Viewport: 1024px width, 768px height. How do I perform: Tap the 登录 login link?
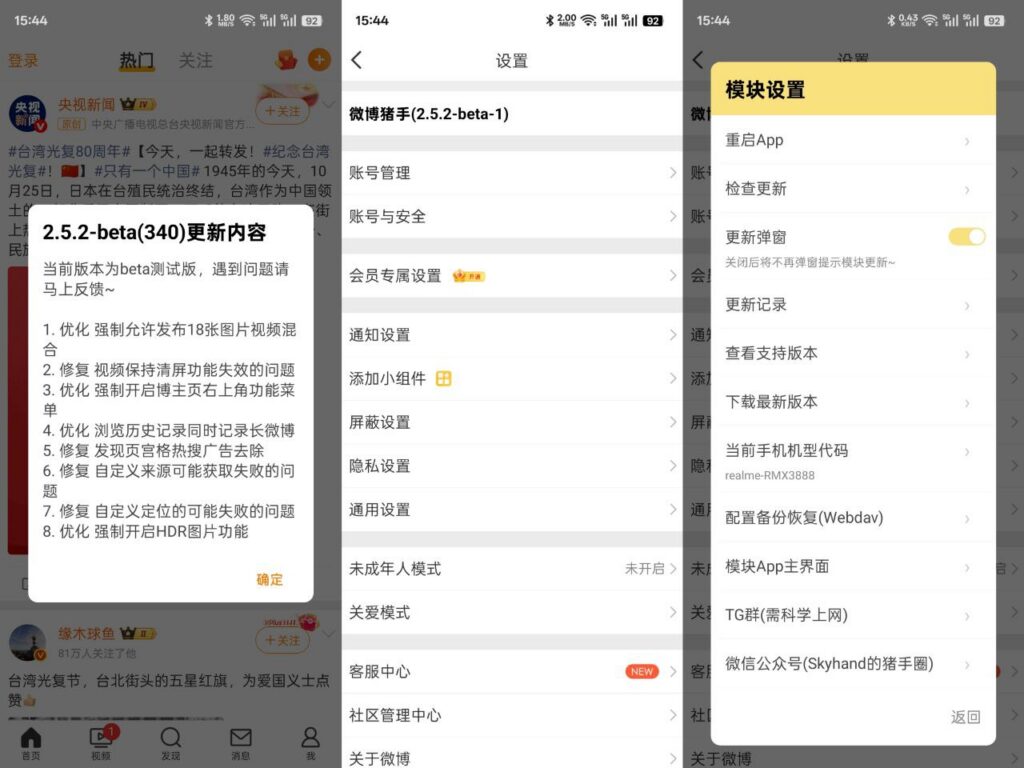[23, 61]
